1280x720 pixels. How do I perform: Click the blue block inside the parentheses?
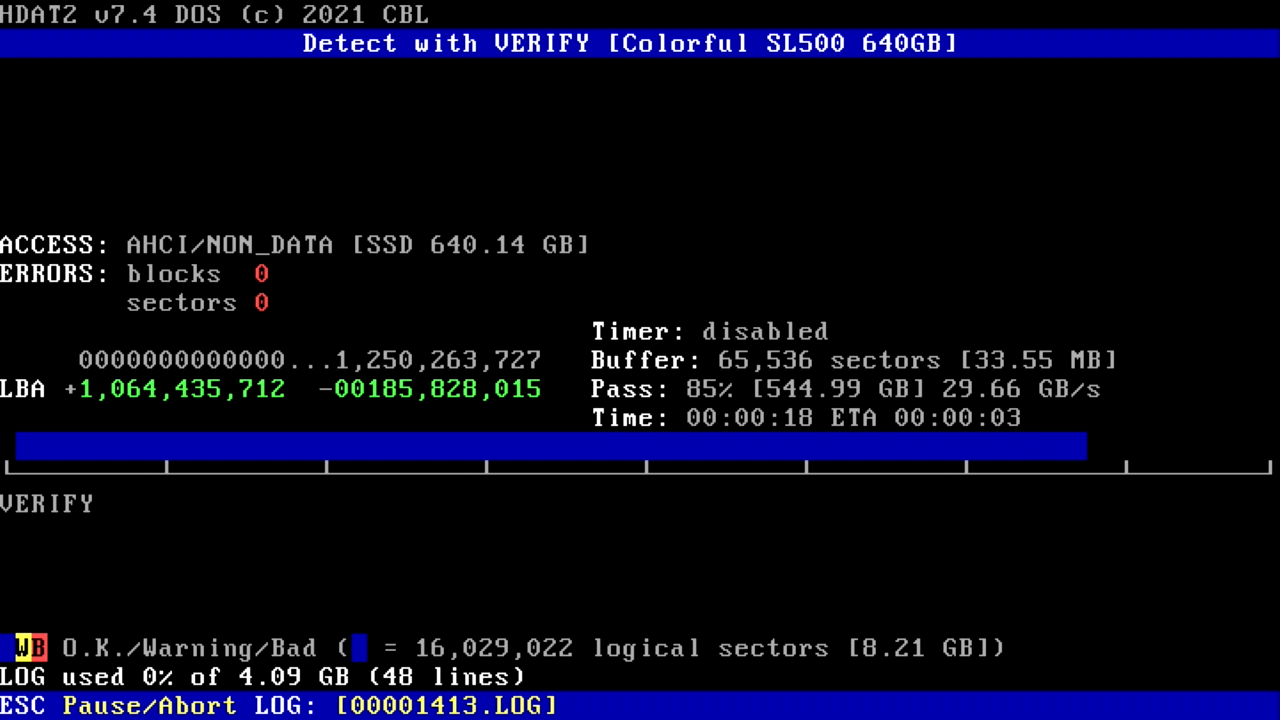coord(359,648)
